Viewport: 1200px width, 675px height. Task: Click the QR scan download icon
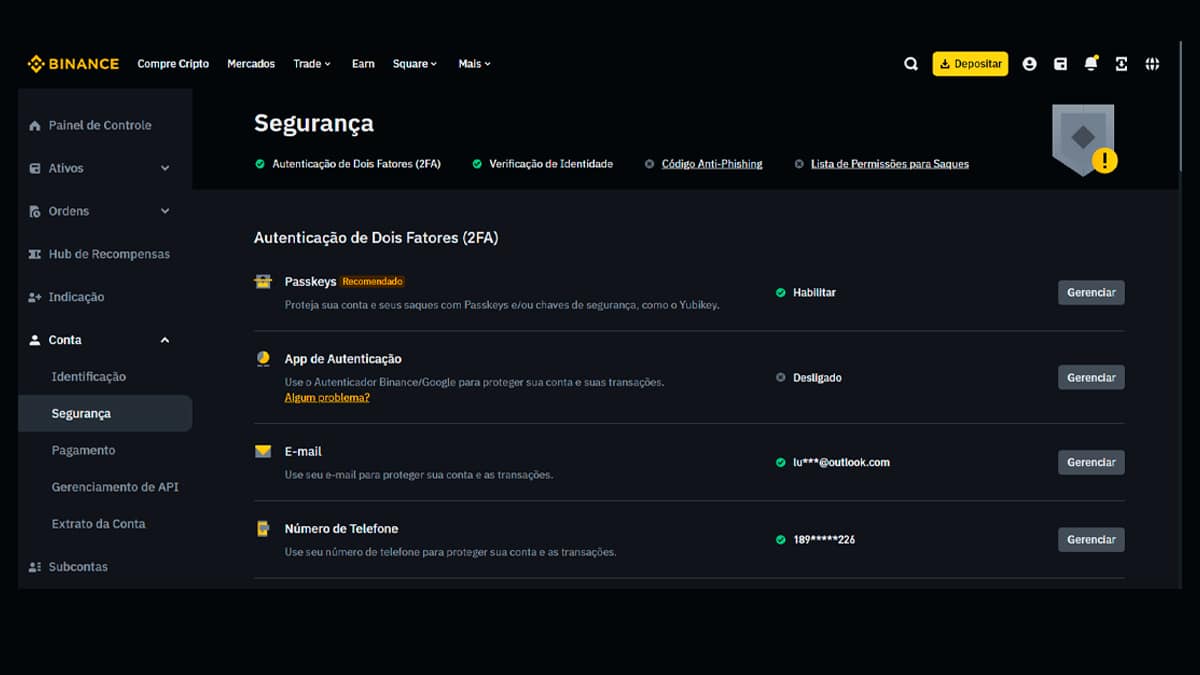[x=1121, y=64]
